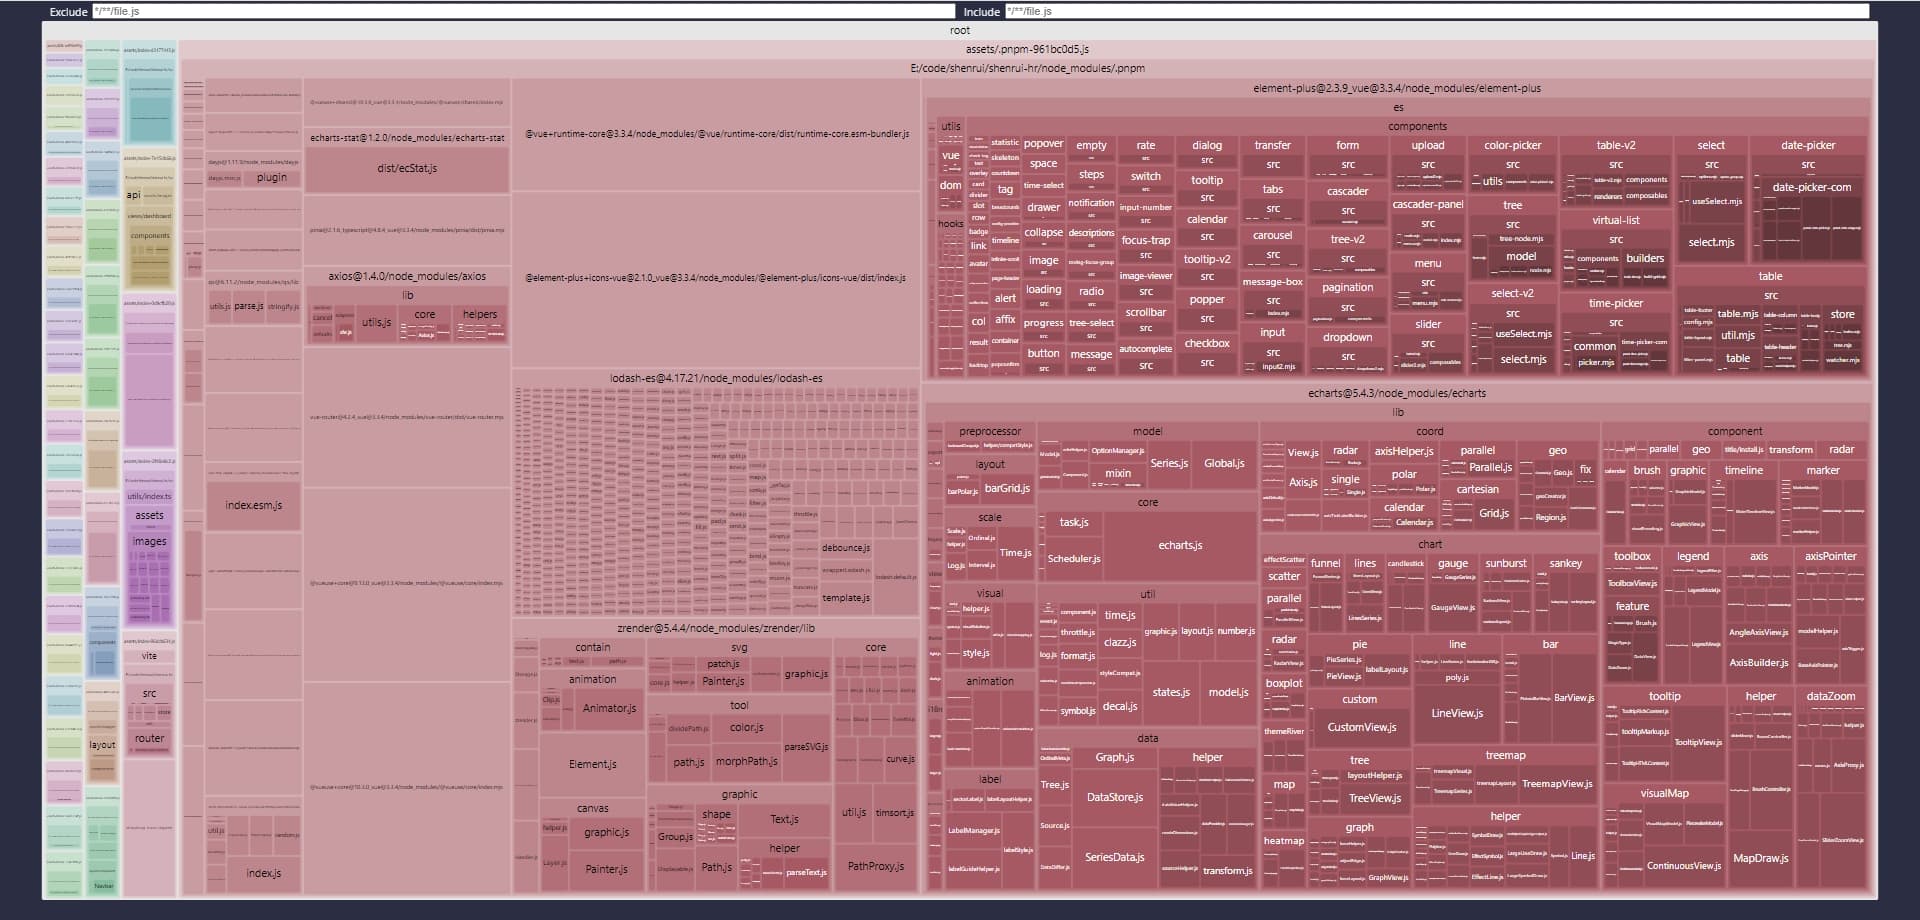Click the timsort.js block

coord(895,813)
